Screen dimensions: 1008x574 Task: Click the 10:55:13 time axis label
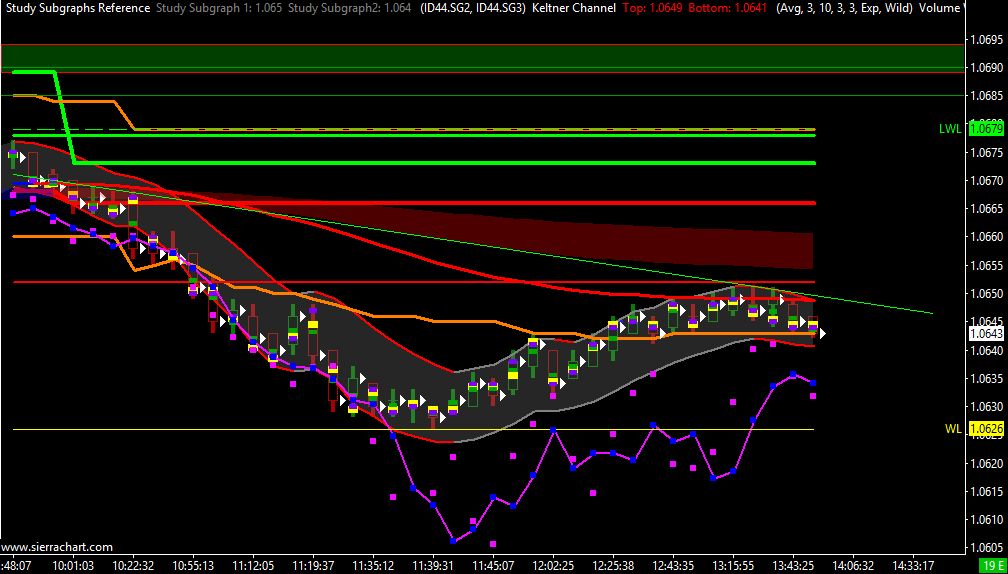click(194, 565)
